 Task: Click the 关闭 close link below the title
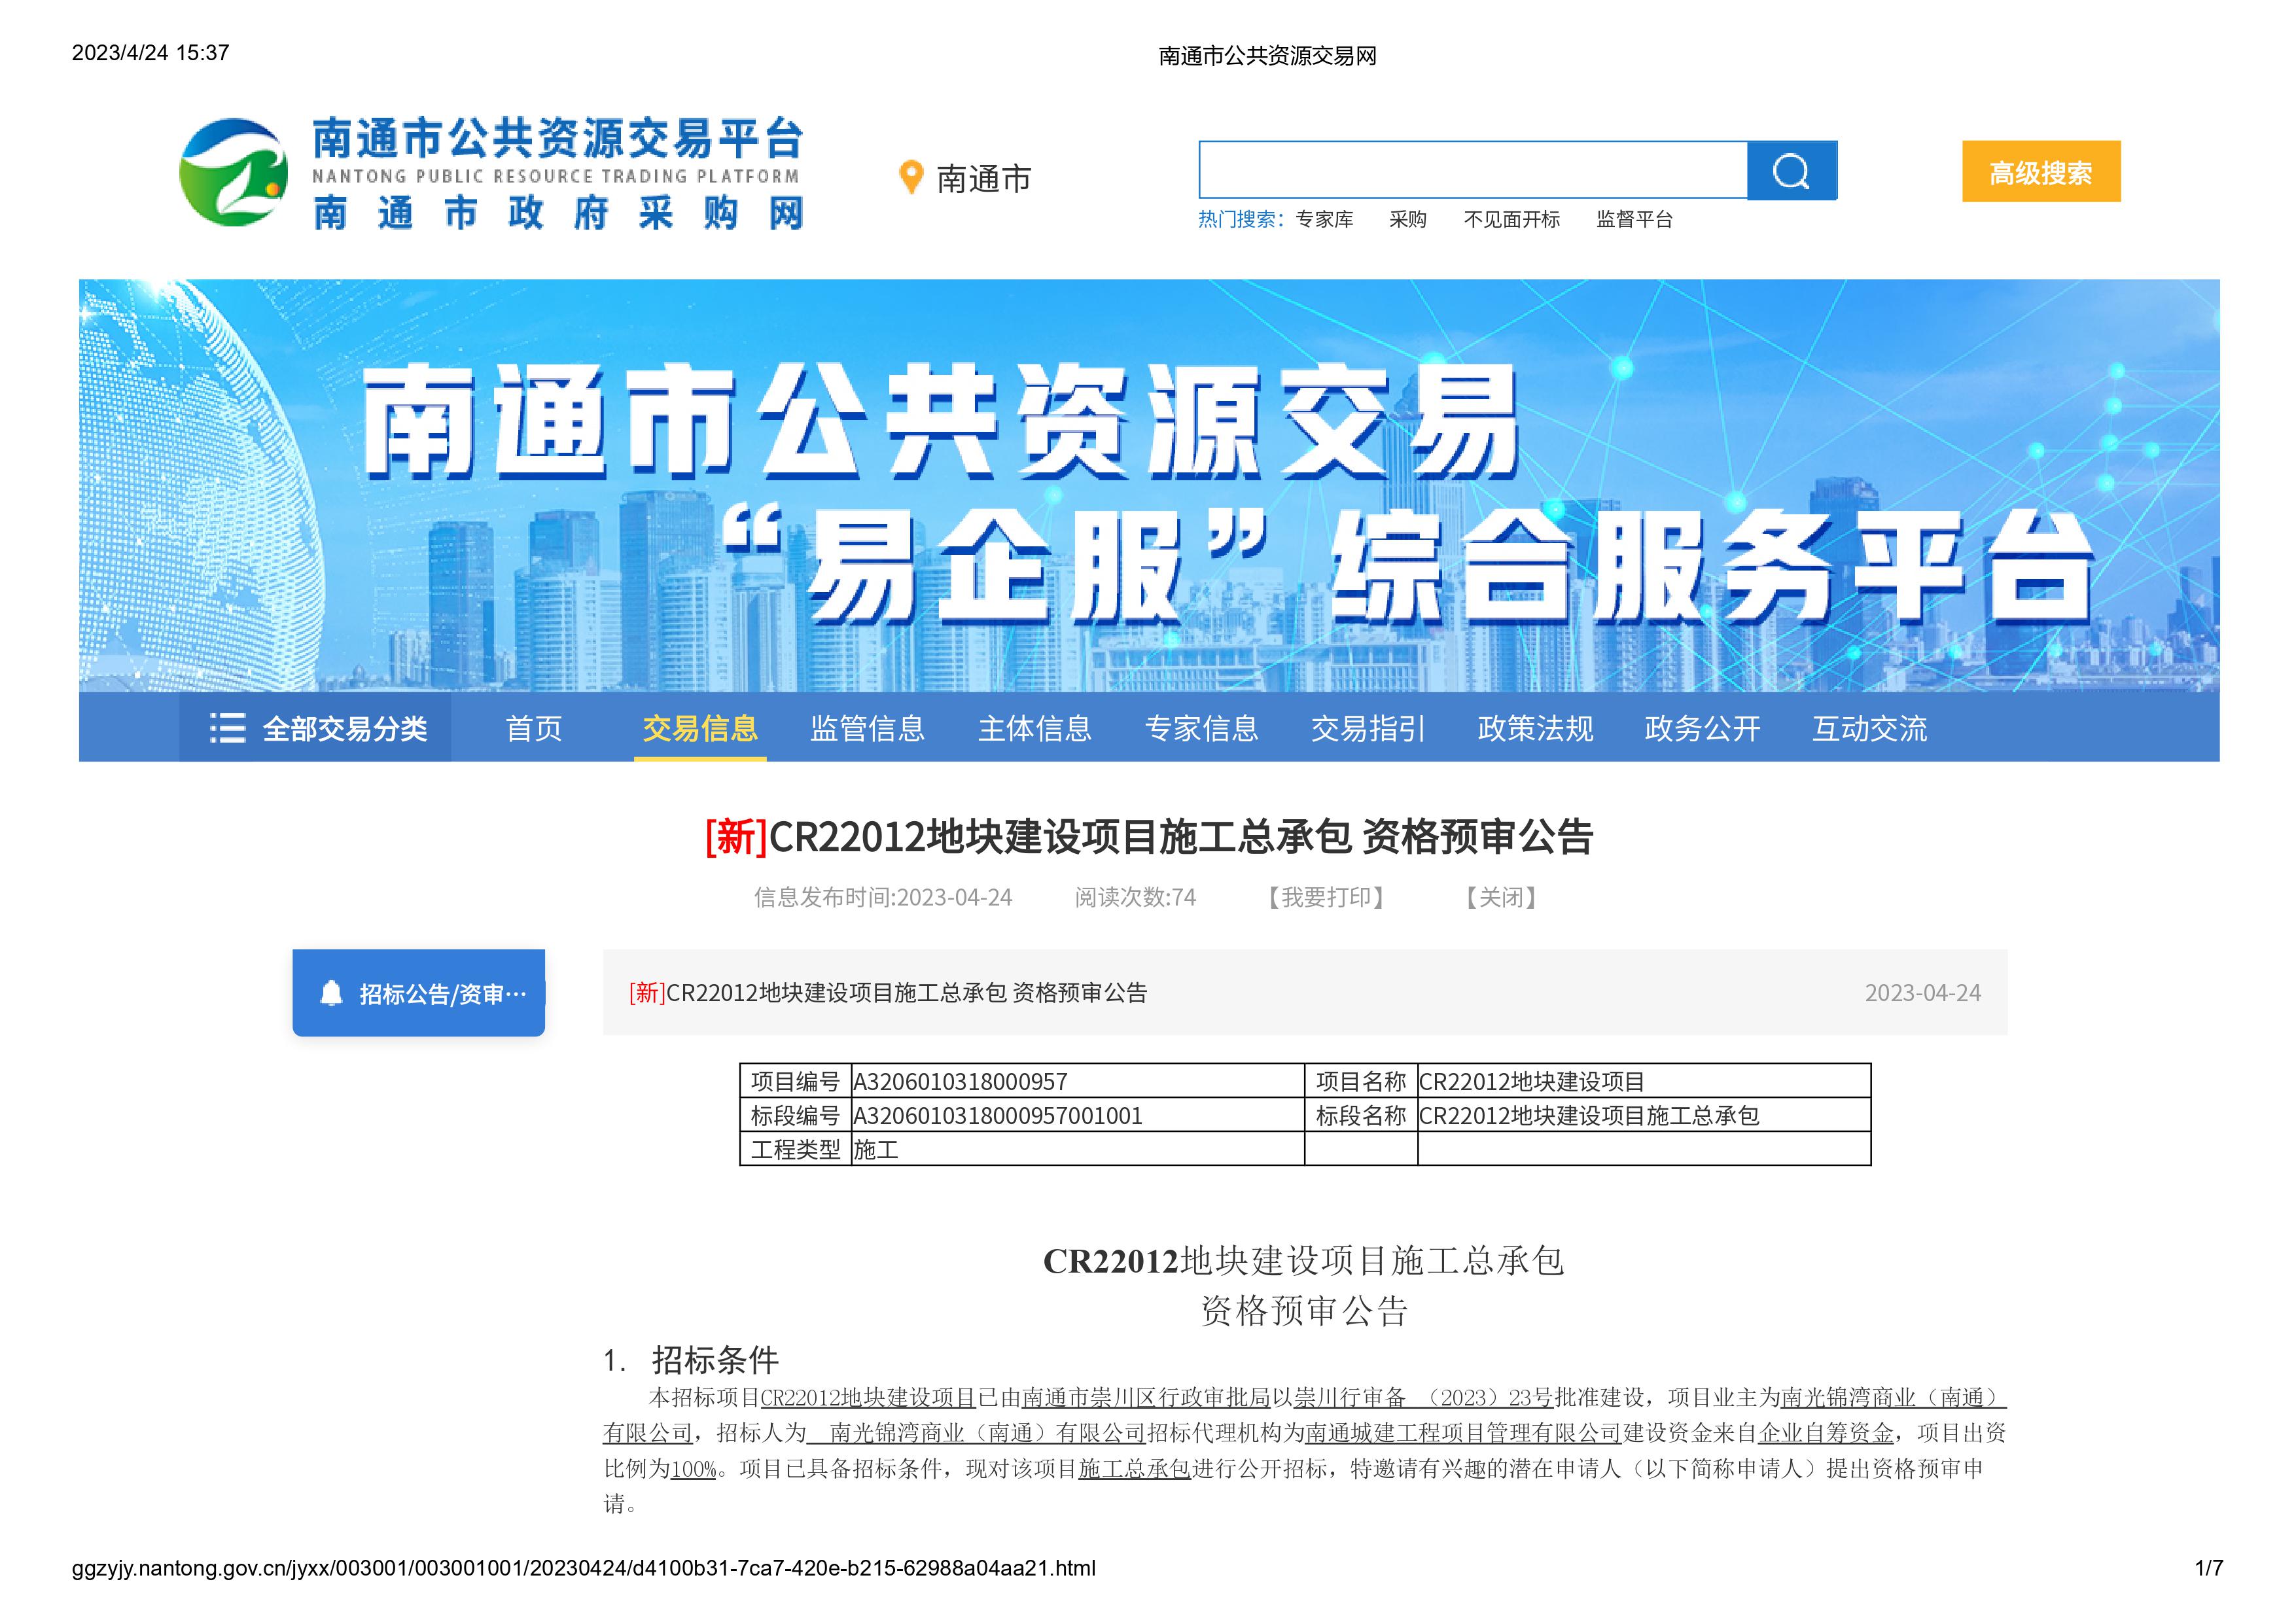point(1500,897)
